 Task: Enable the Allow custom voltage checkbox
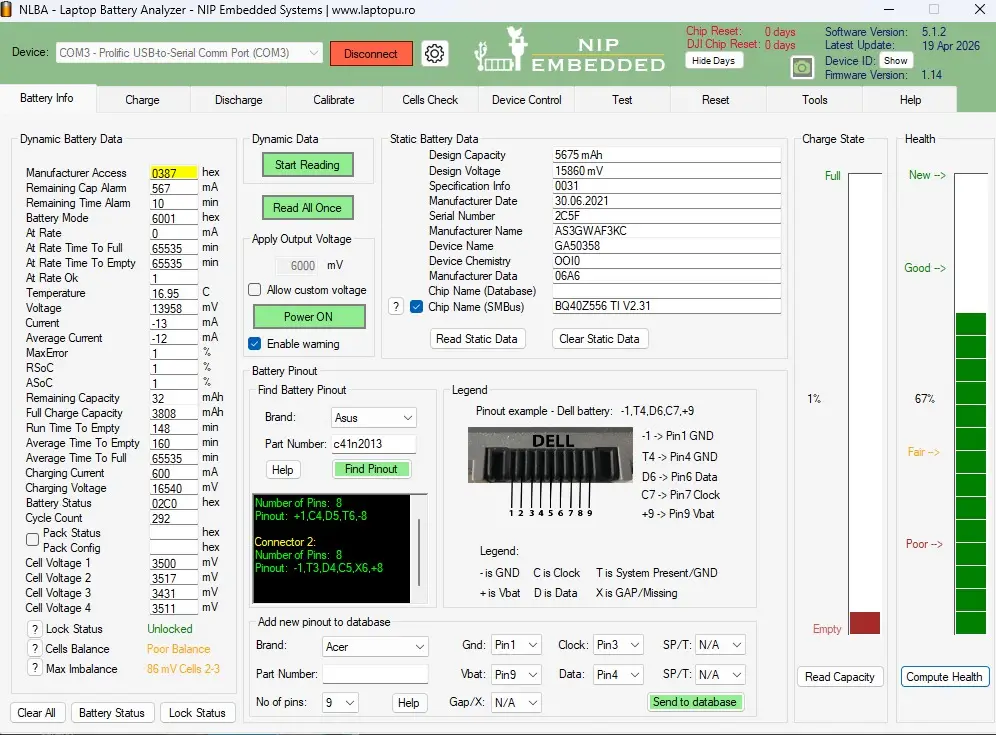tap(255, 290)
